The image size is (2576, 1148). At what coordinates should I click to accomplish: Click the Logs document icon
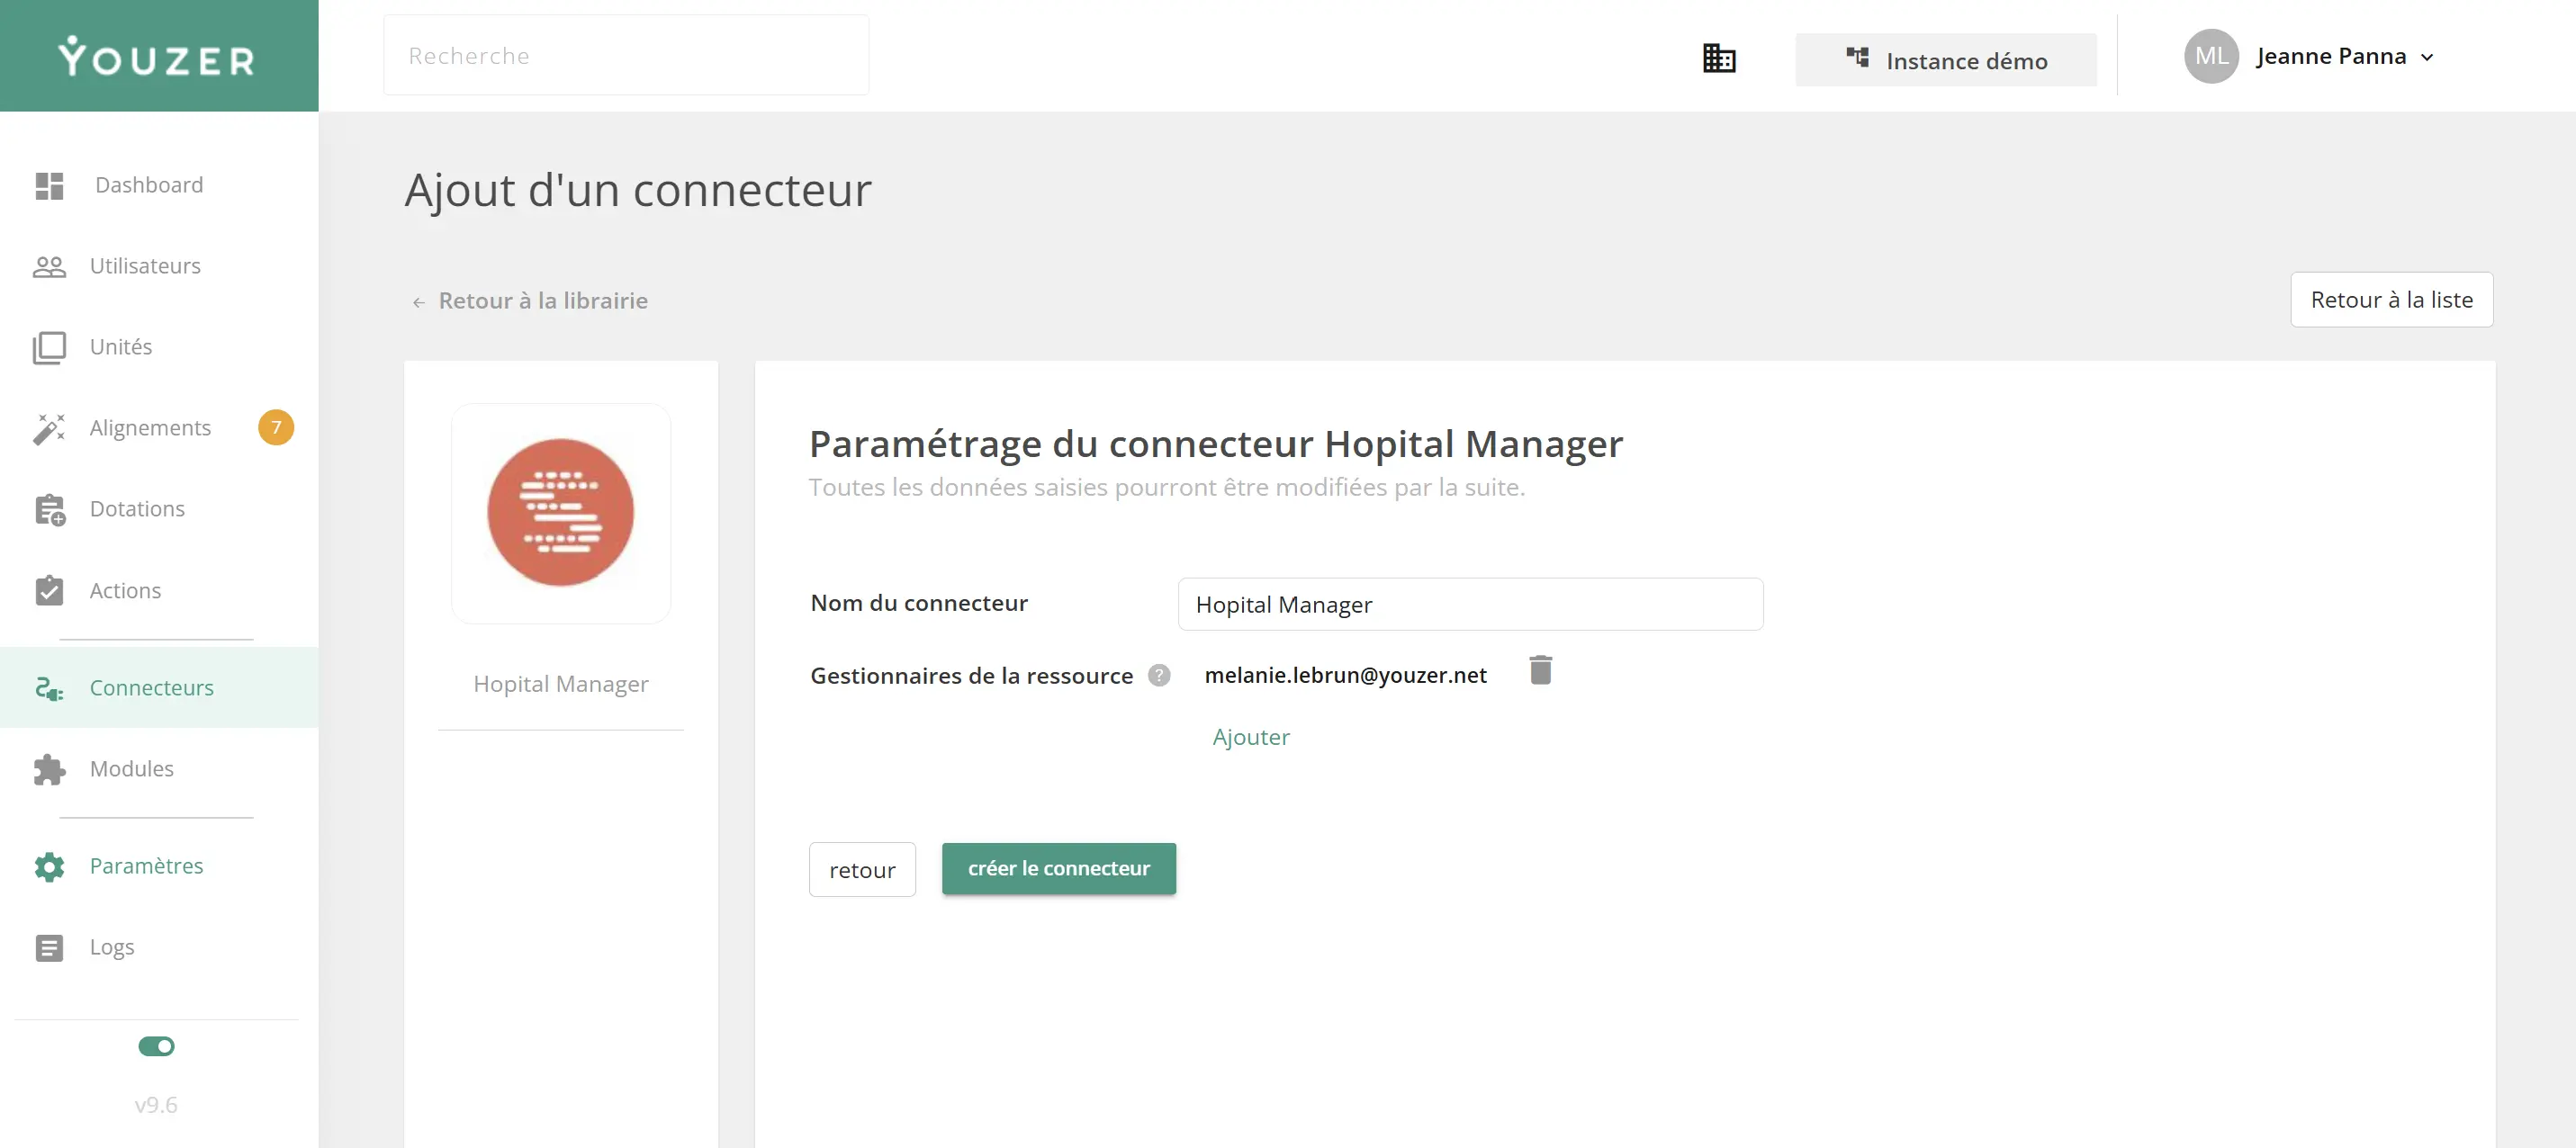coord(49,947)
